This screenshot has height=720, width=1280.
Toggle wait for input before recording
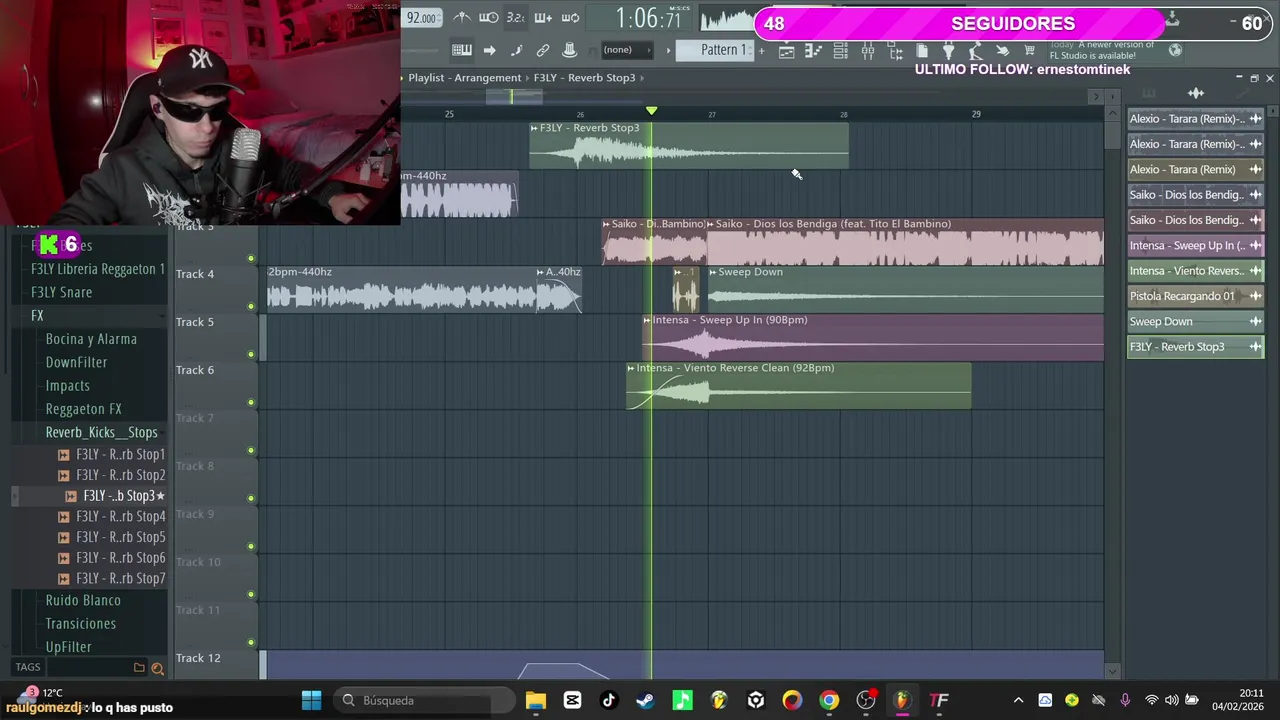(x=489, y=18)
